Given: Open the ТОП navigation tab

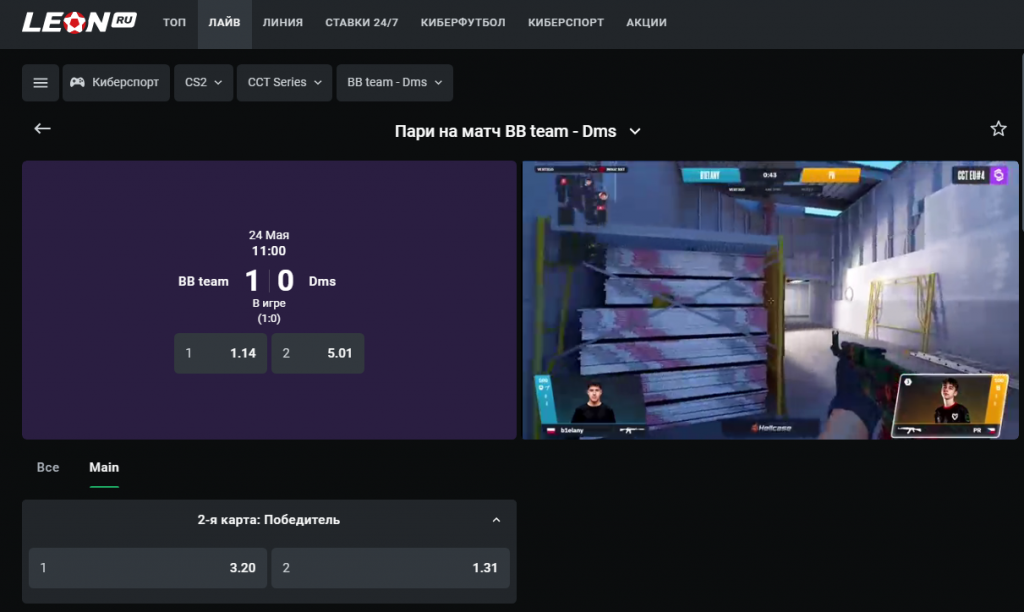Looking at the screenshot, I should pos(174,22).
